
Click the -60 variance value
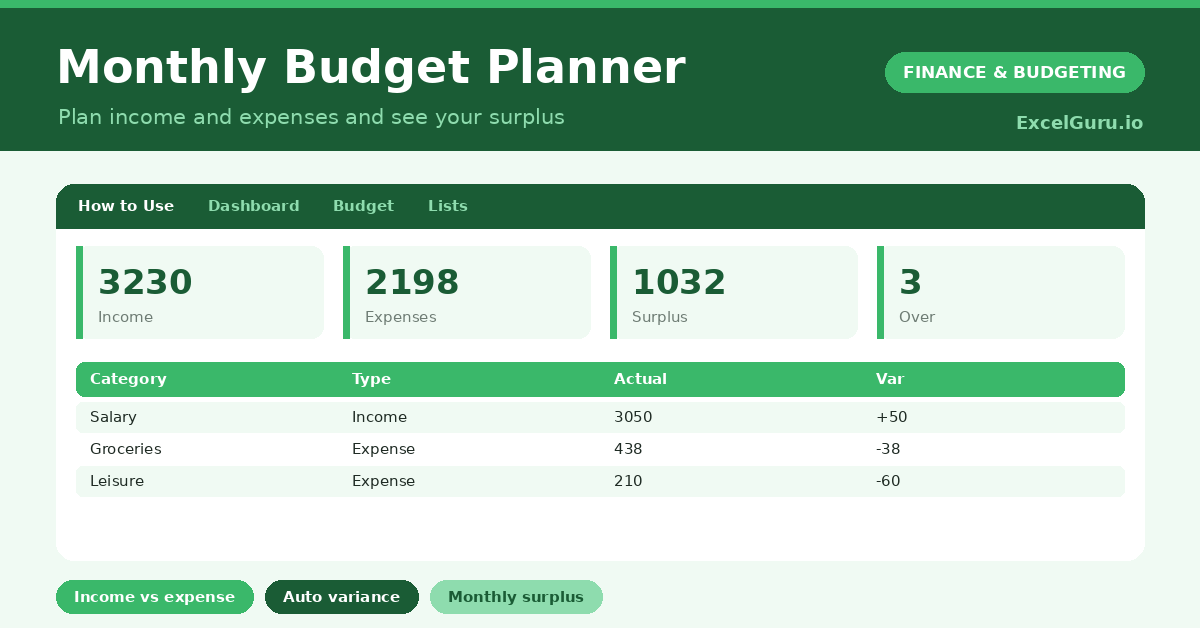tap(888, 481)
